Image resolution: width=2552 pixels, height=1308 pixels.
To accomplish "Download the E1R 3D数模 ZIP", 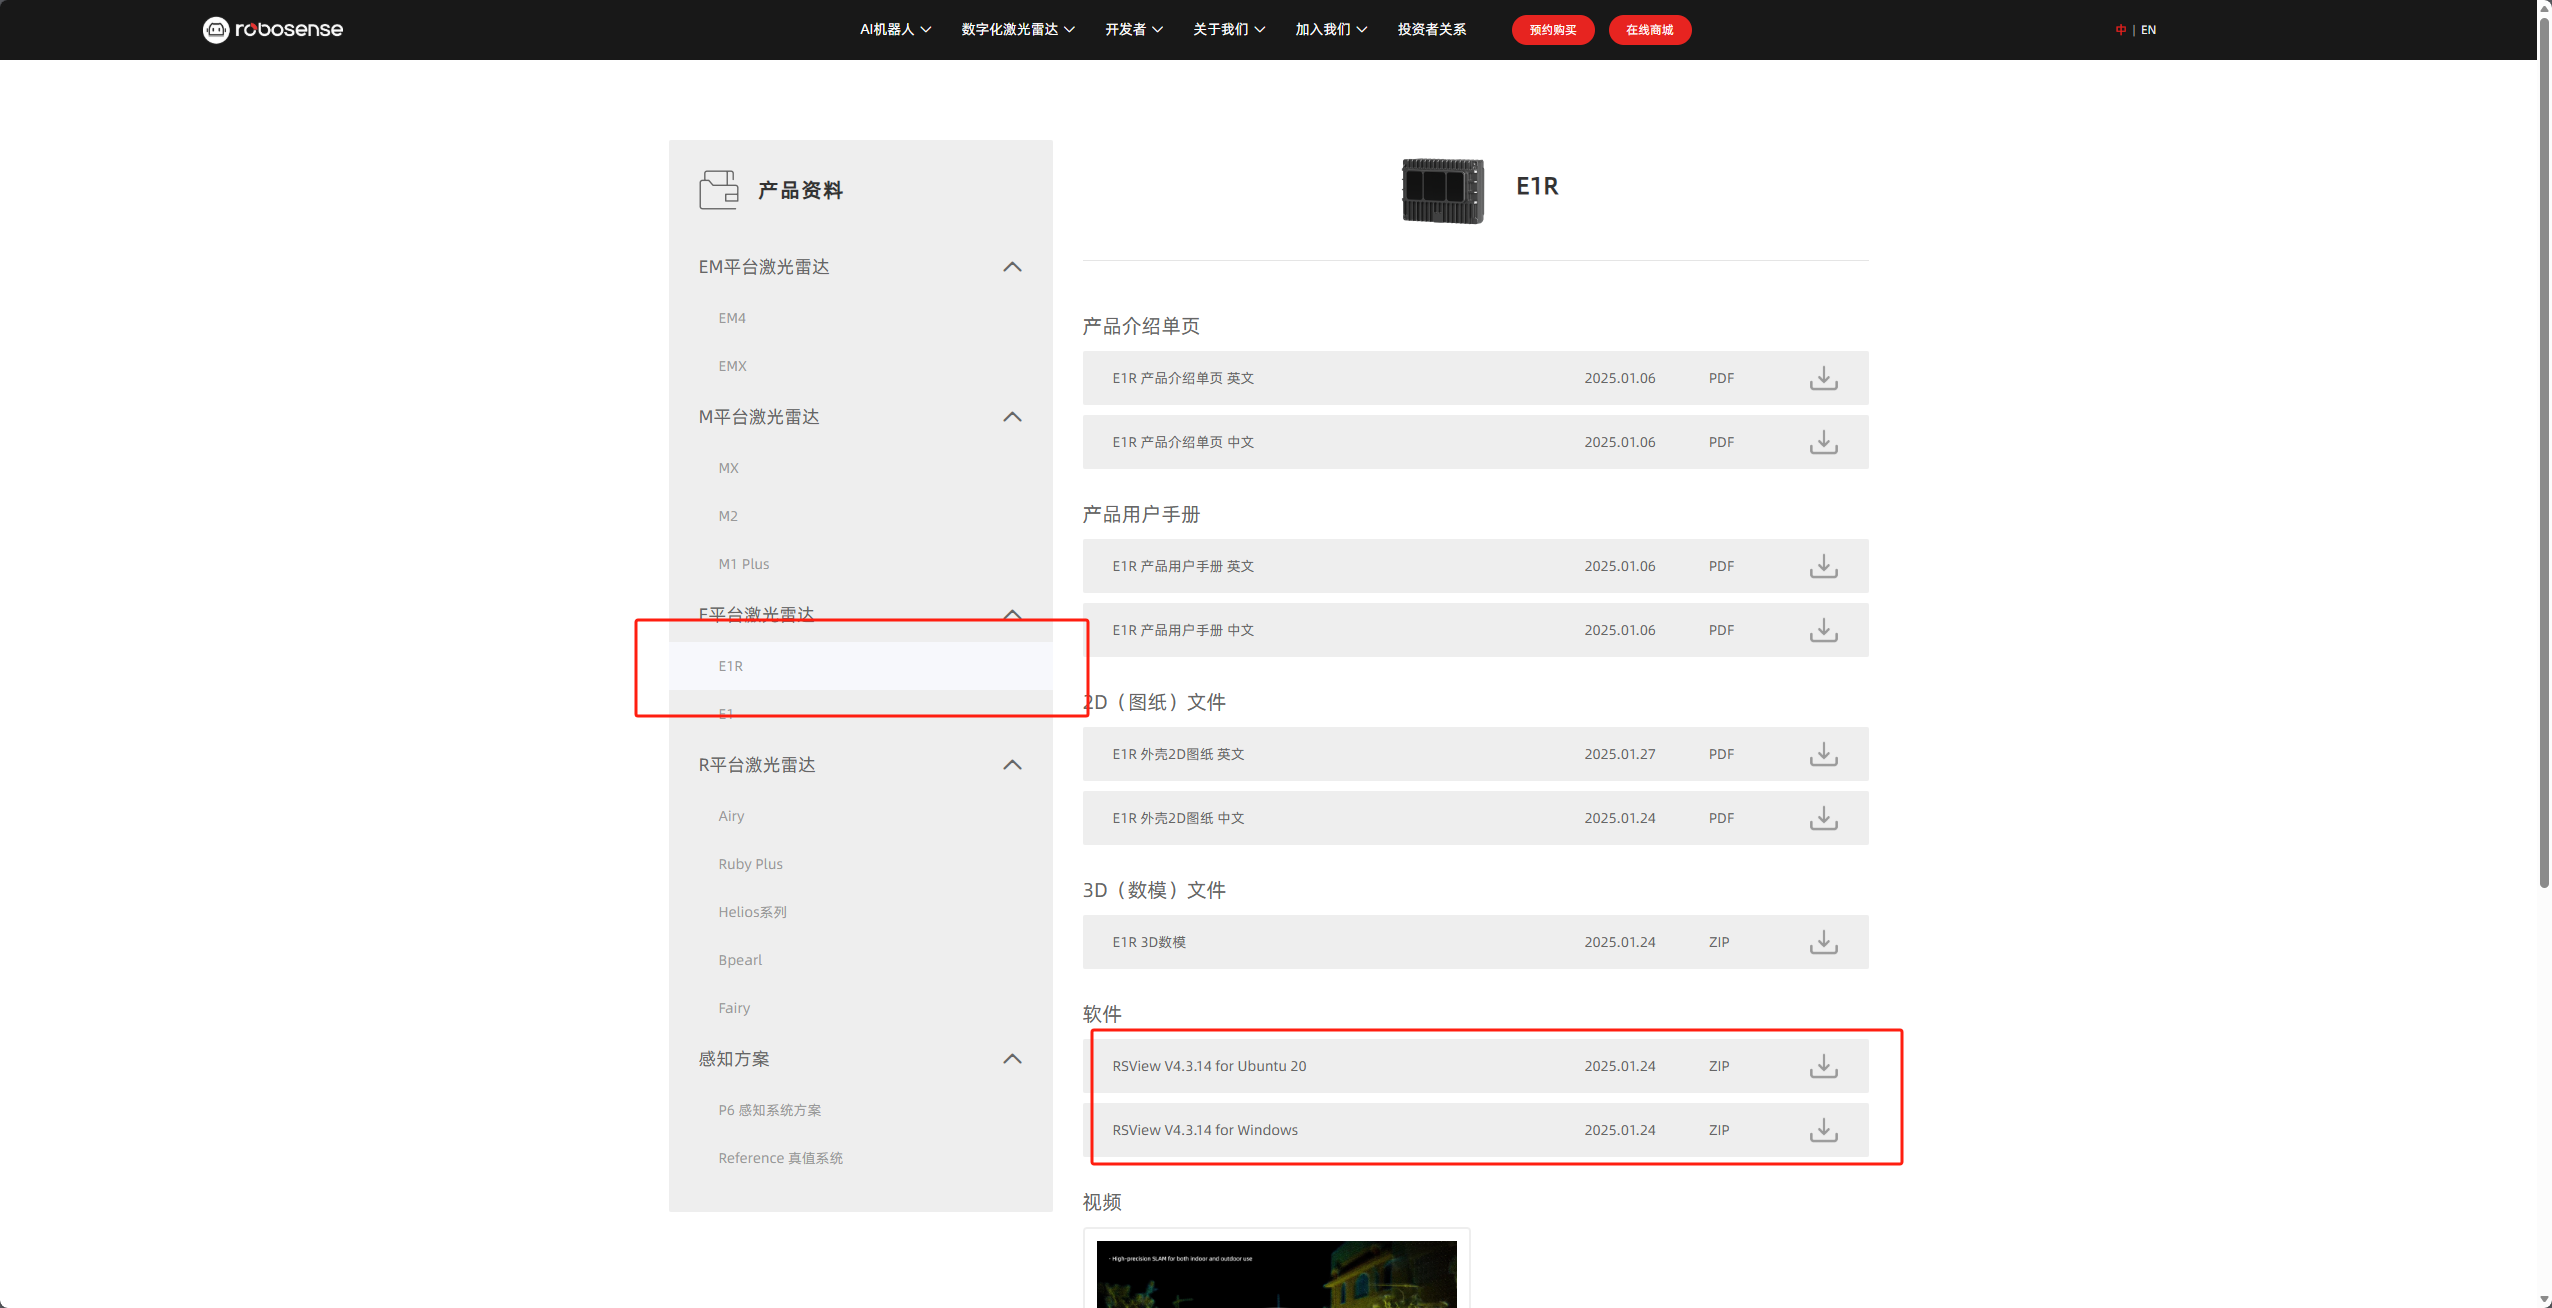I will tap(1823, 942).
